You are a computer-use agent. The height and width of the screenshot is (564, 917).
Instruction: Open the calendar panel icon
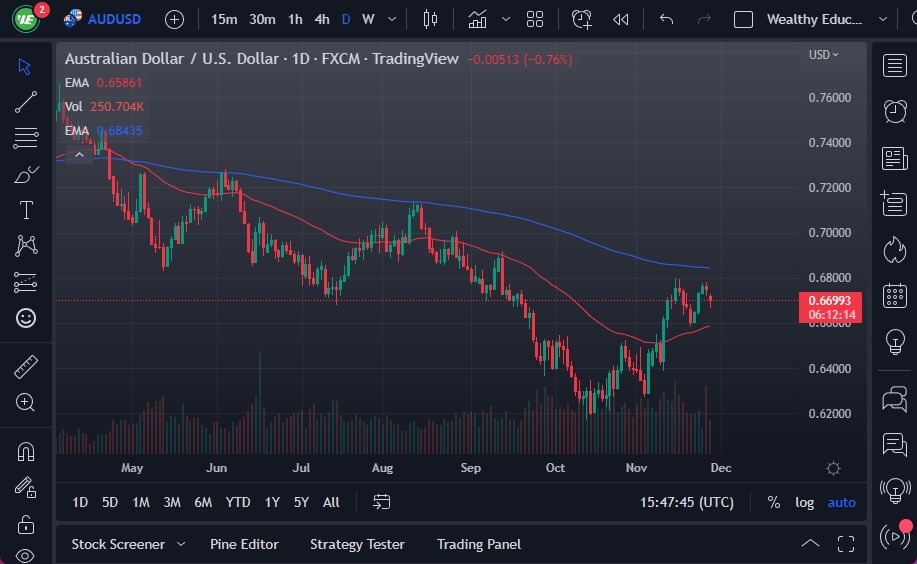coord(895,295)
